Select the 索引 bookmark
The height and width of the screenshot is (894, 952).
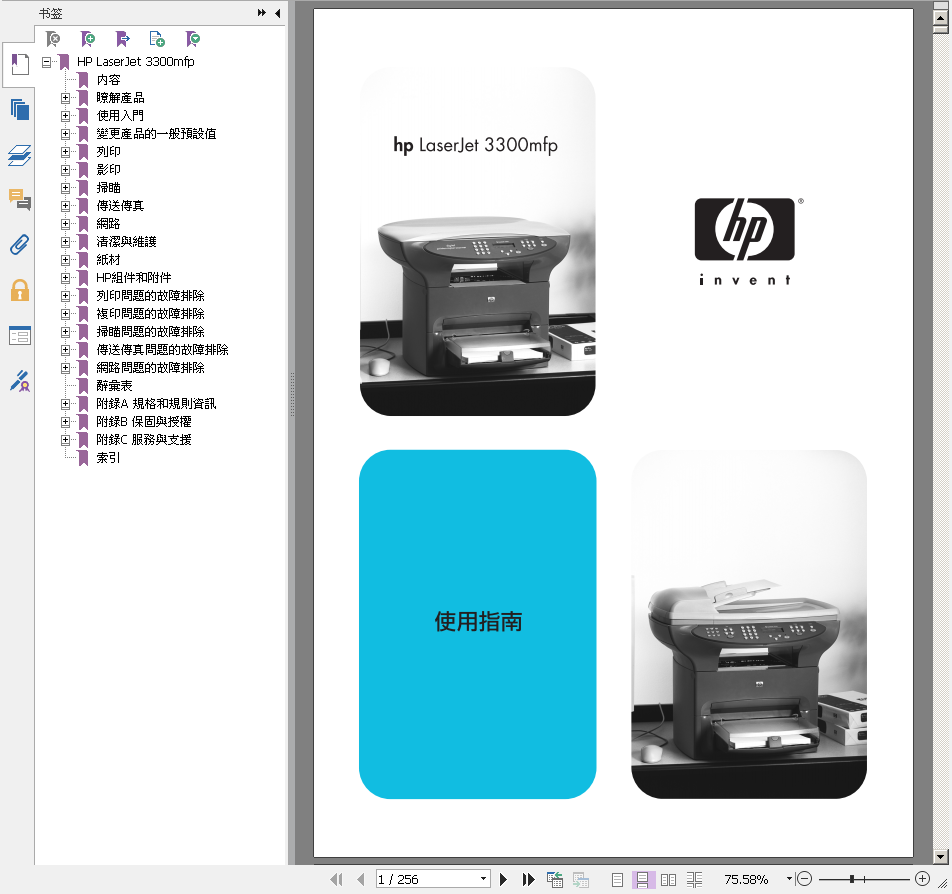tap(108, 458)
